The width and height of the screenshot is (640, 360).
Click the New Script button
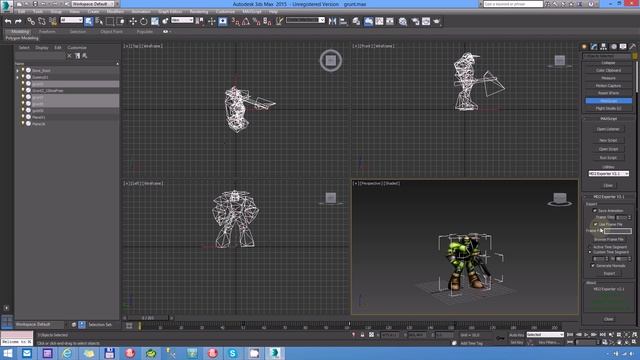click(x=608, y=140)
